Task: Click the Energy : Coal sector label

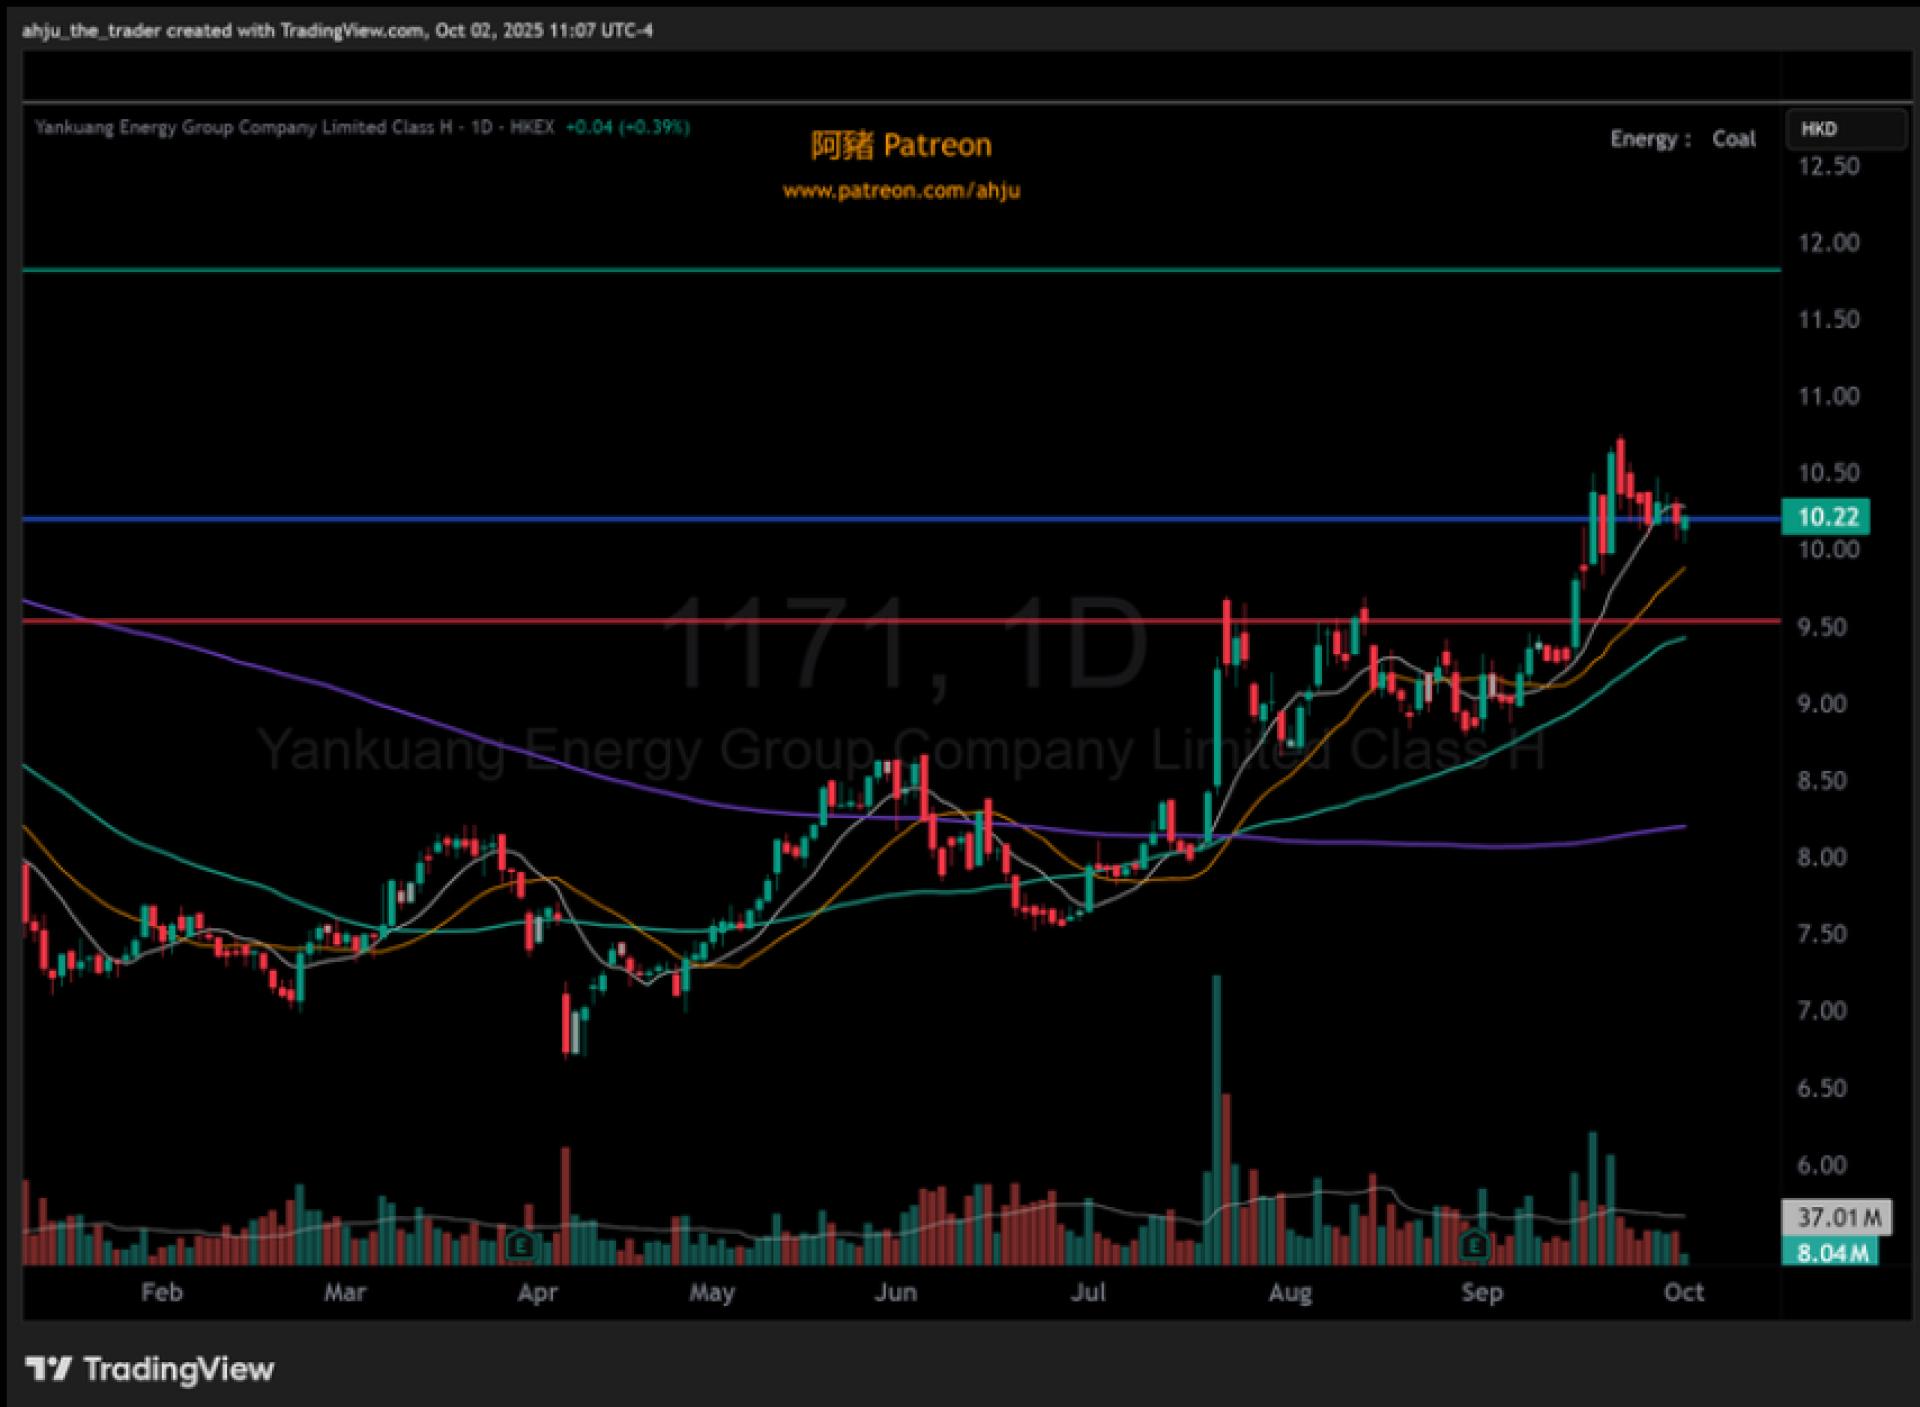Action: 1682,139
